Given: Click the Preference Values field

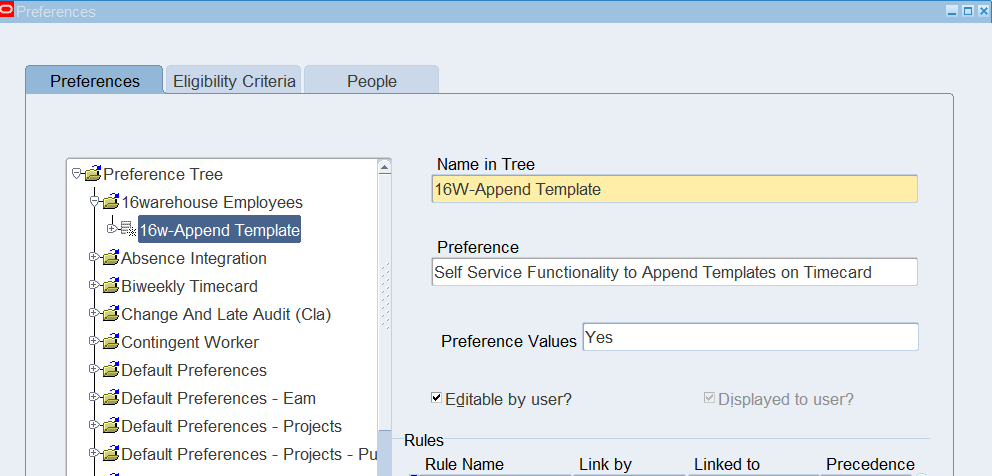Looking at the screenshot, I should pos(750,338).
